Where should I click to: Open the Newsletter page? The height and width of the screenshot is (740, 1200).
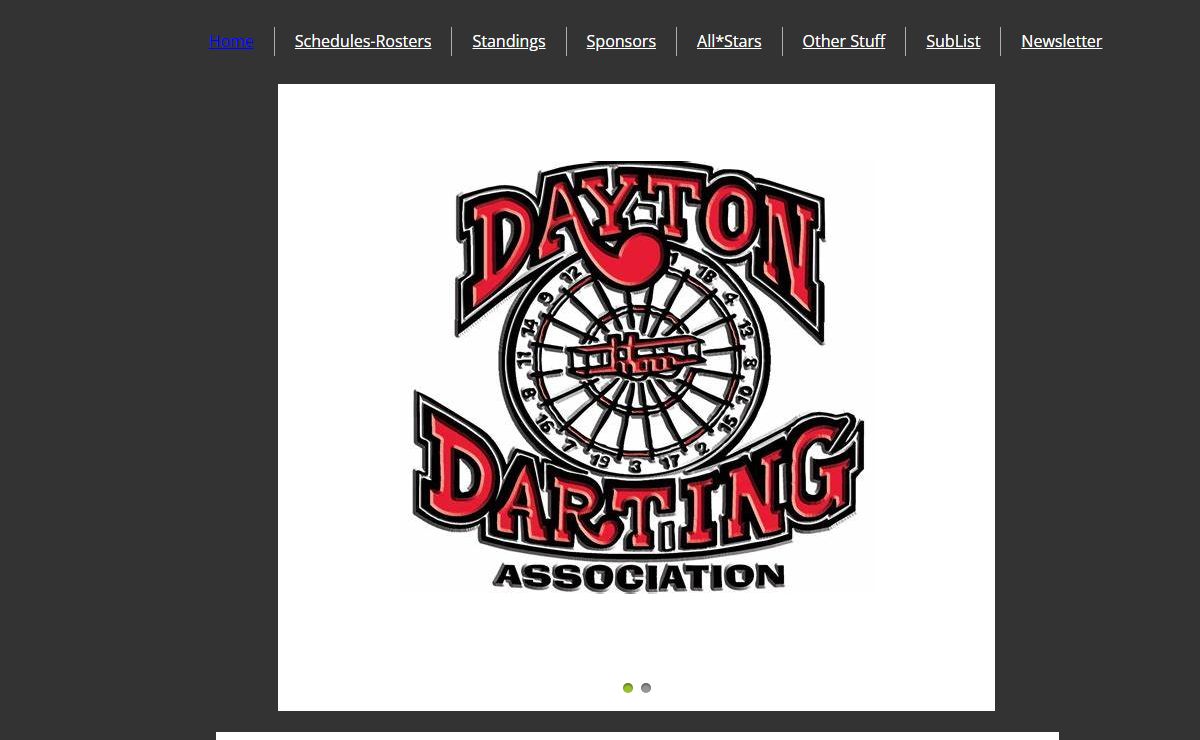(1062, 41)
